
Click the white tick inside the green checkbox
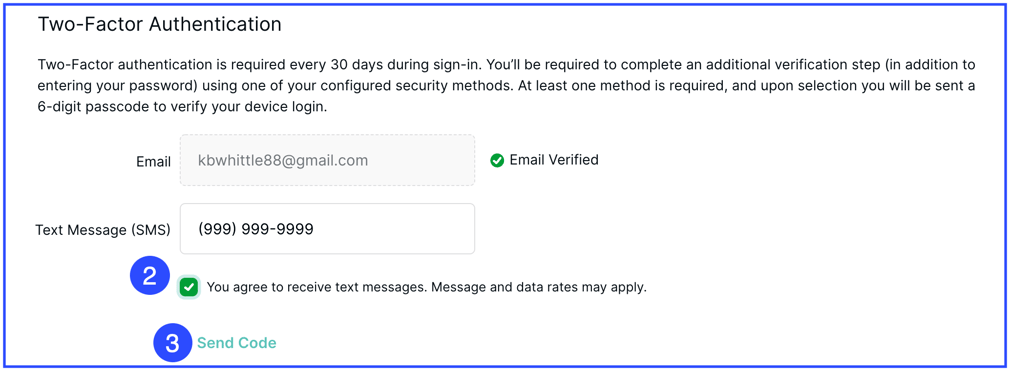pyautogui.click(x=189, y=288)
